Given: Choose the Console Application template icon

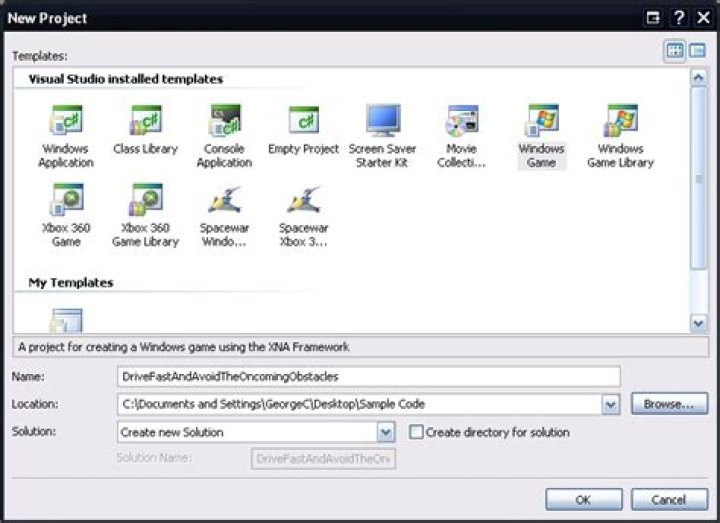Looking at the screenshot, I should tap(225, 120).
